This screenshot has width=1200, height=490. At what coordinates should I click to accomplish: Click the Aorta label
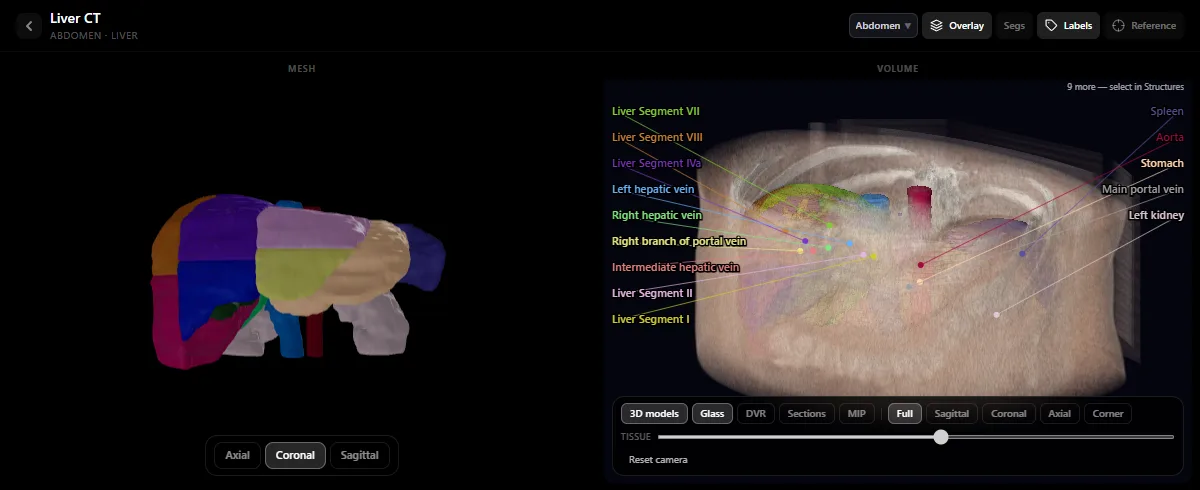tap(1169, 137)
